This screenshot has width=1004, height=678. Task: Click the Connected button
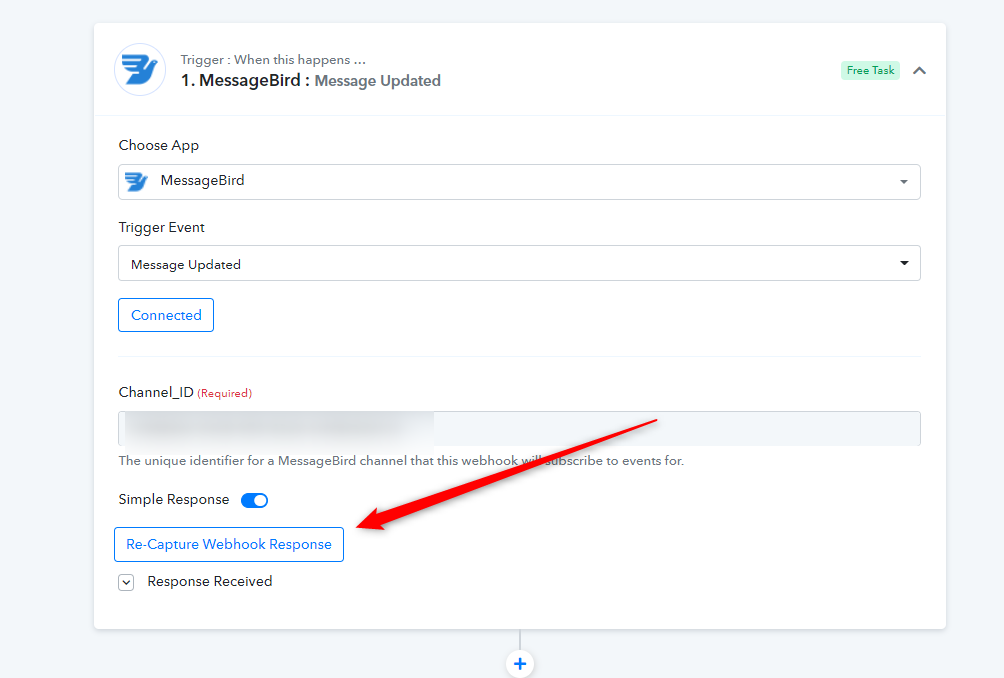pos(166,315)
